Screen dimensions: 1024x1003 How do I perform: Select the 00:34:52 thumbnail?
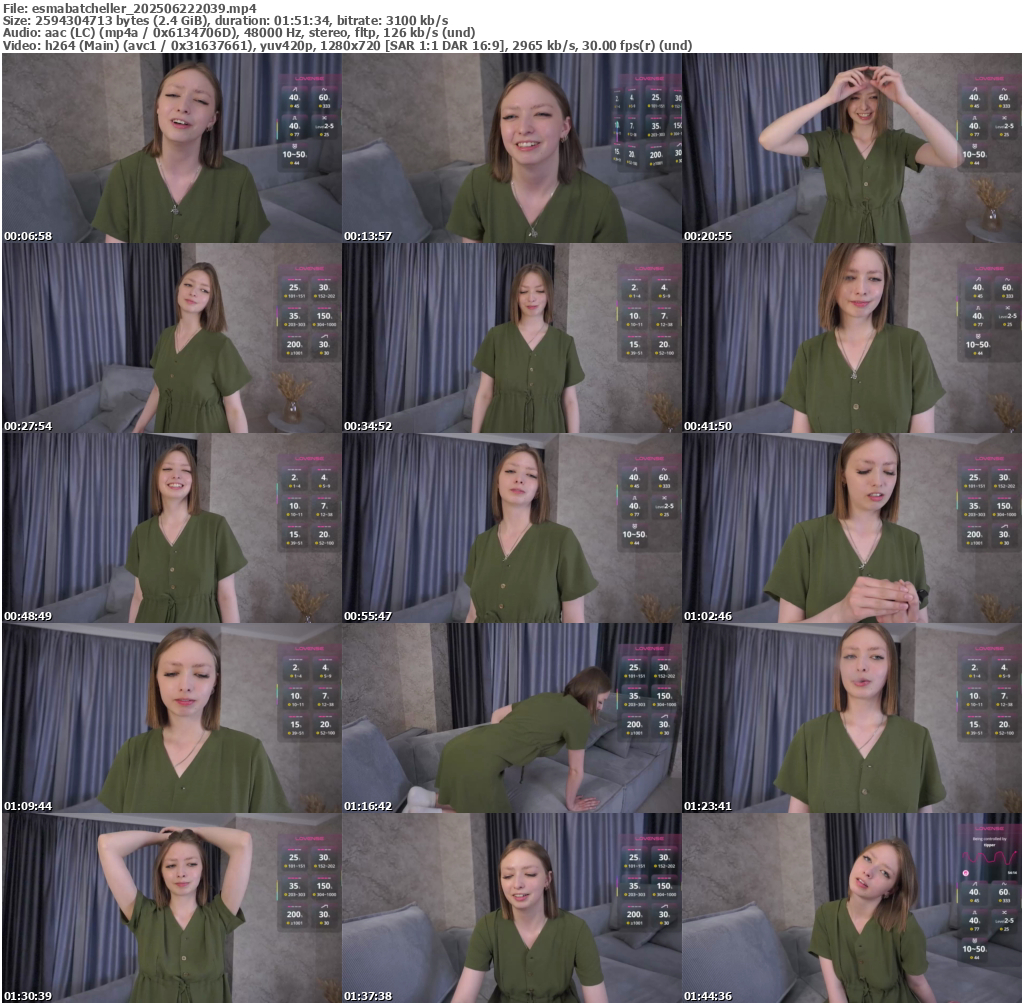pos(511,338)
